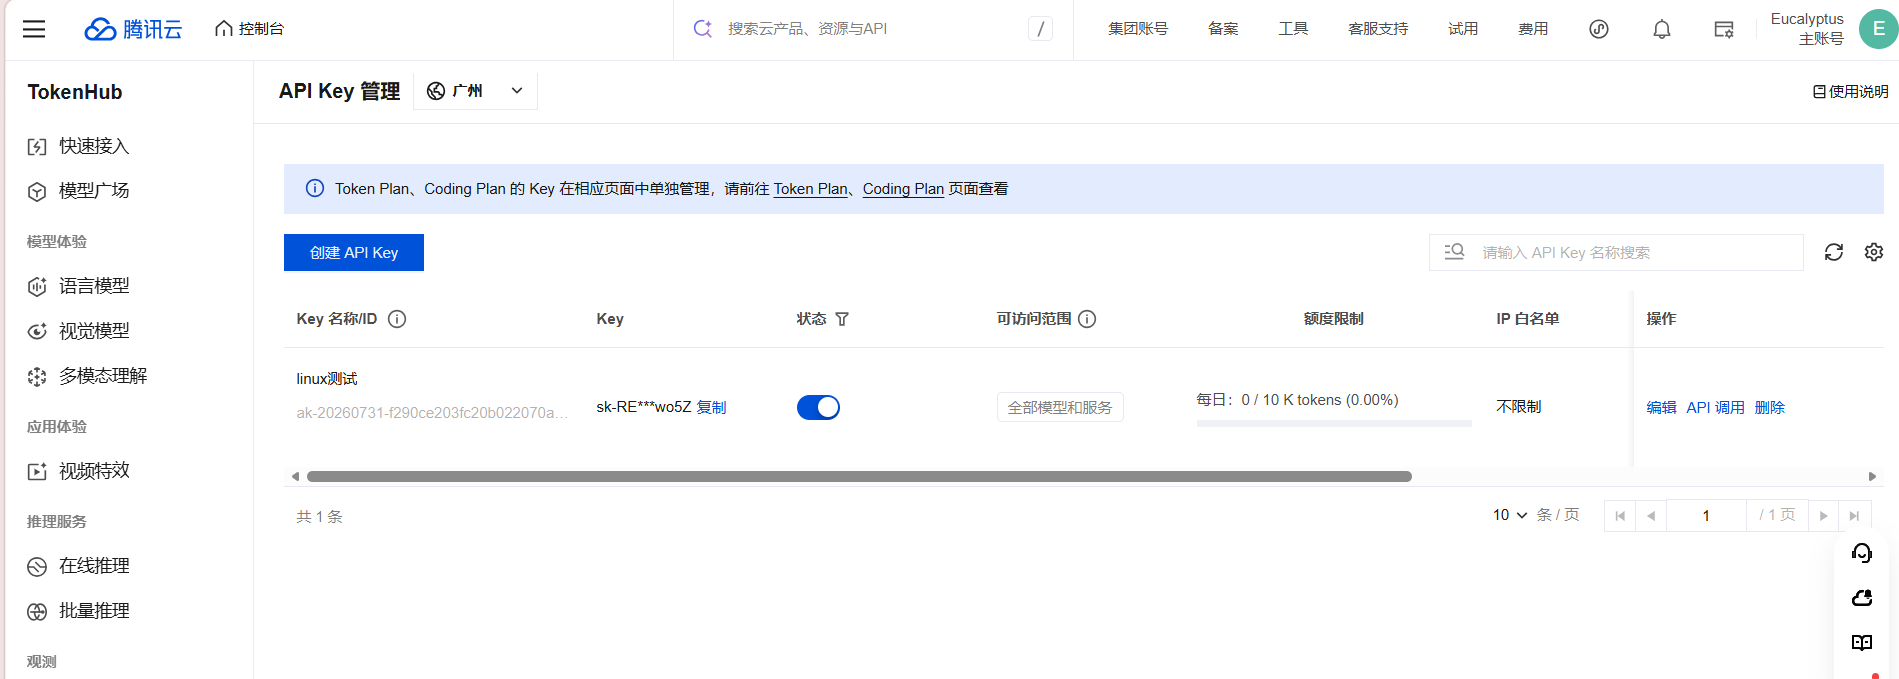1899x679 pixels.
Task: Open table column settings gear
Action: click(1874, 252)
